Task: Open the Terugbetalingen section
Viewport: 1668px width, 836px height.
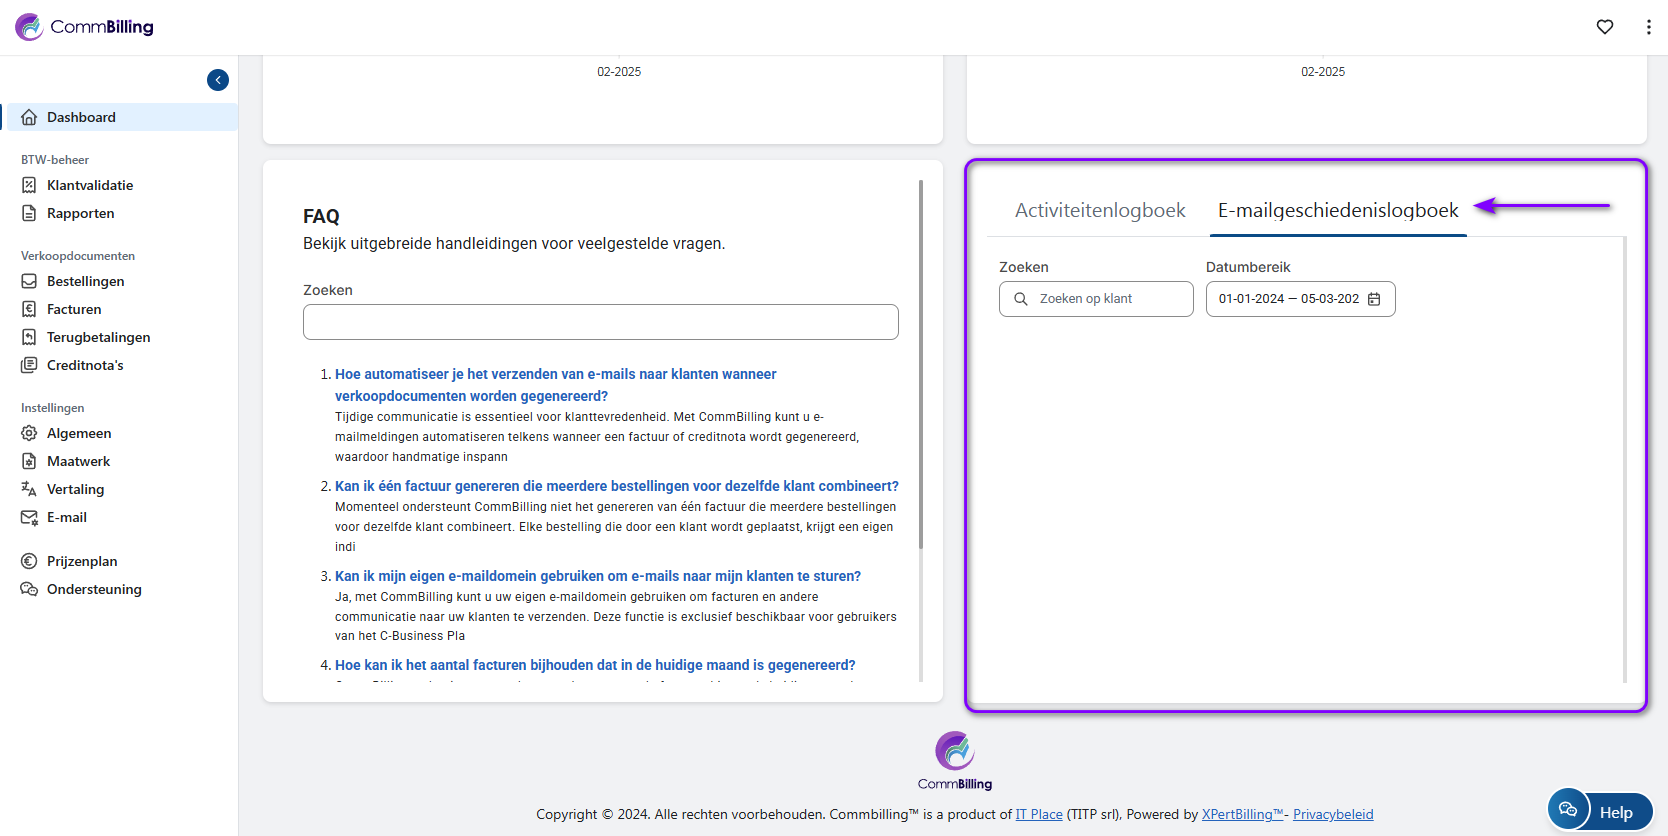Action: [98, 337]
